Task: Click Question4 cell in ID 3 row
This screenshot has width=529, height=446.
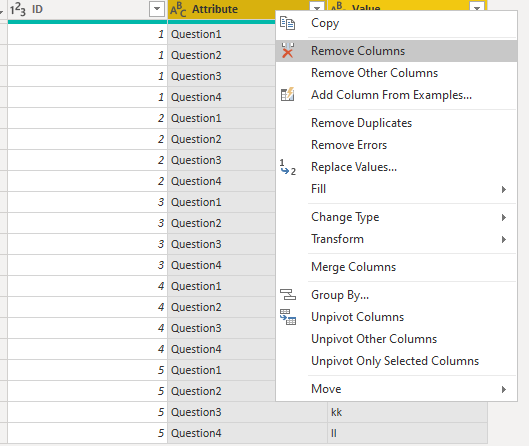Action: pyautogui.click(x=222, y=265)
